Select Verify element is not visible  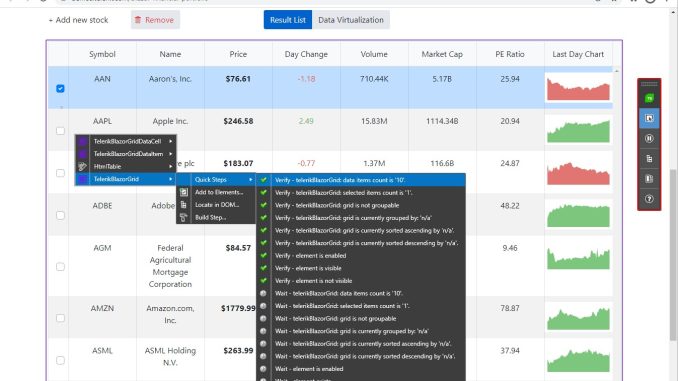(361, 281)
